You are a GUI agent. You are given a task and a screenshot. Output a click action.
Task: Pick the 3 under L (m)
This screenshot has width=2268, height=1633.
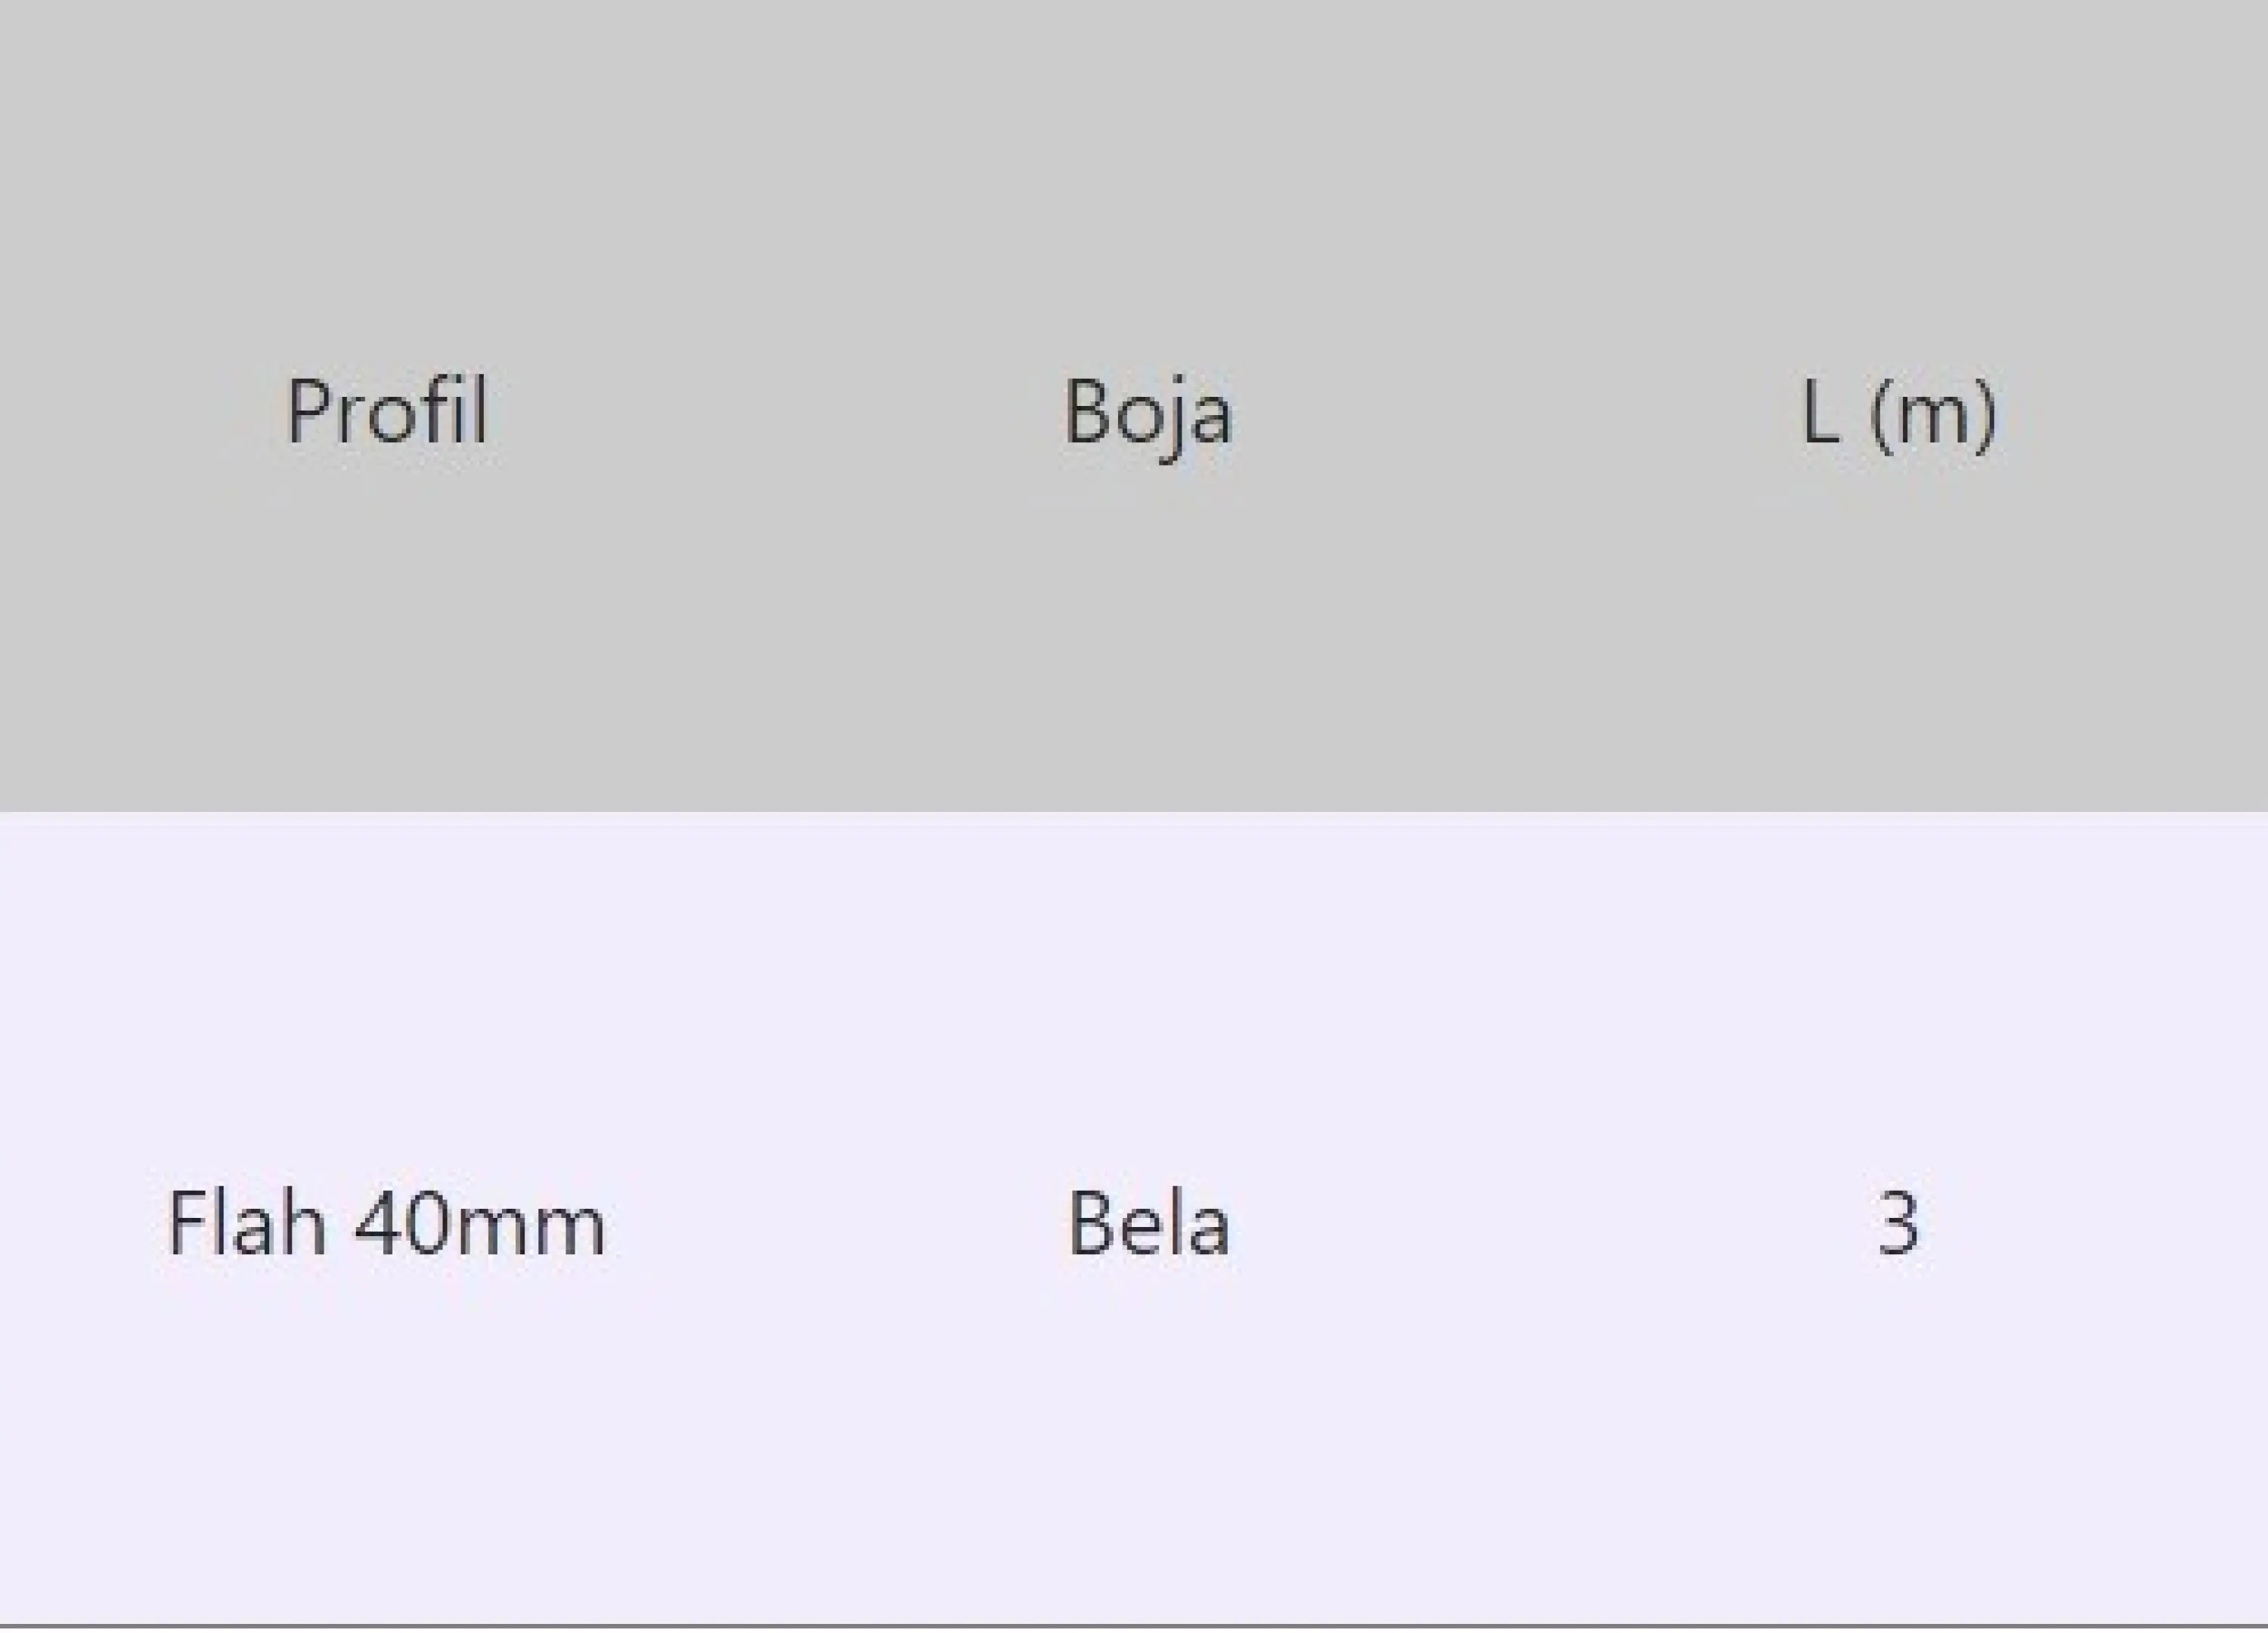1898,1222
